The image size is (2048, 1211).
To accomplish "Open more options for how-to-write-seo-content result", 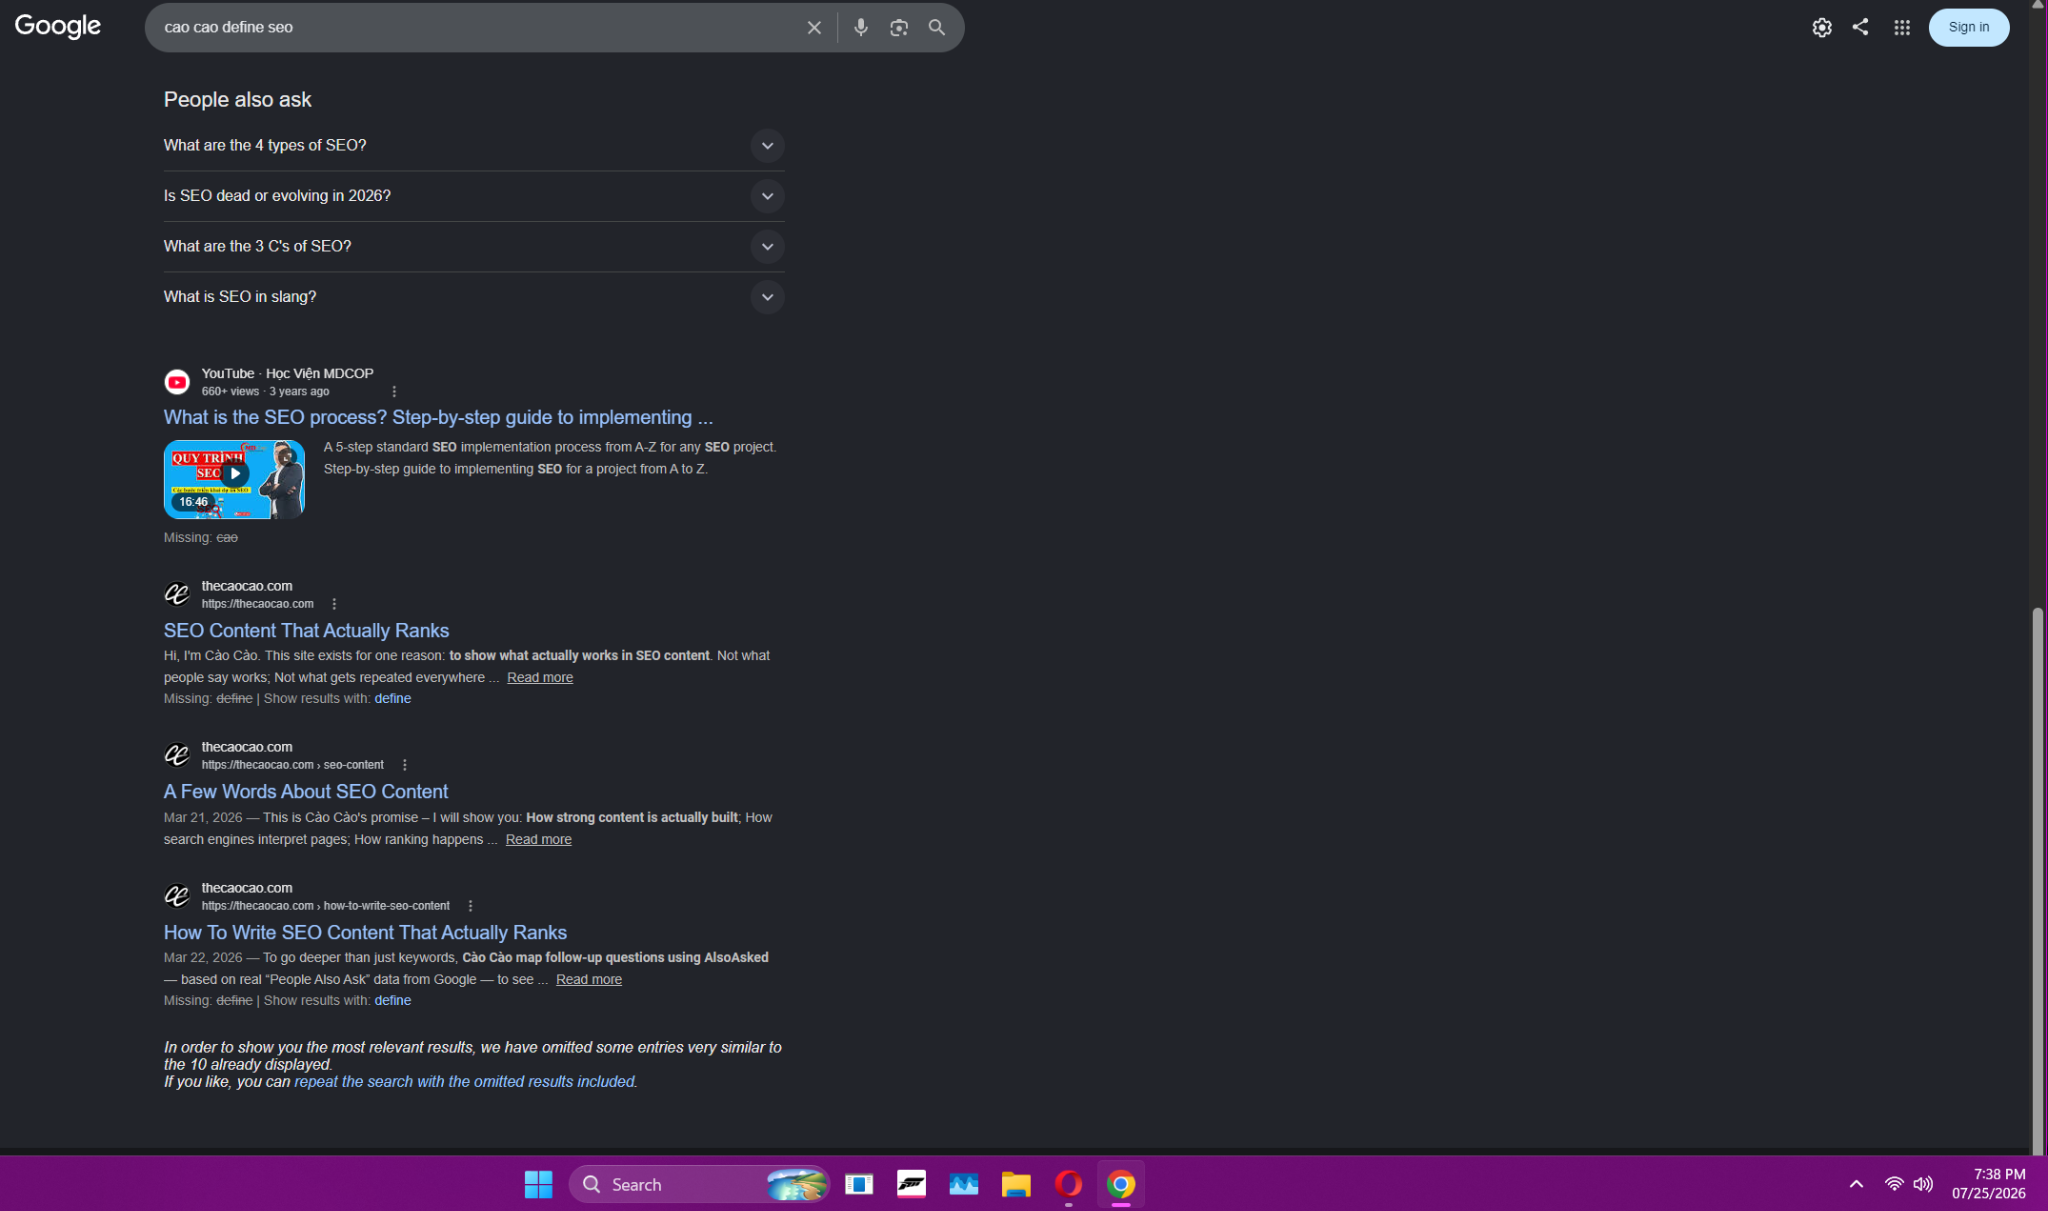I will pos(470,906).
